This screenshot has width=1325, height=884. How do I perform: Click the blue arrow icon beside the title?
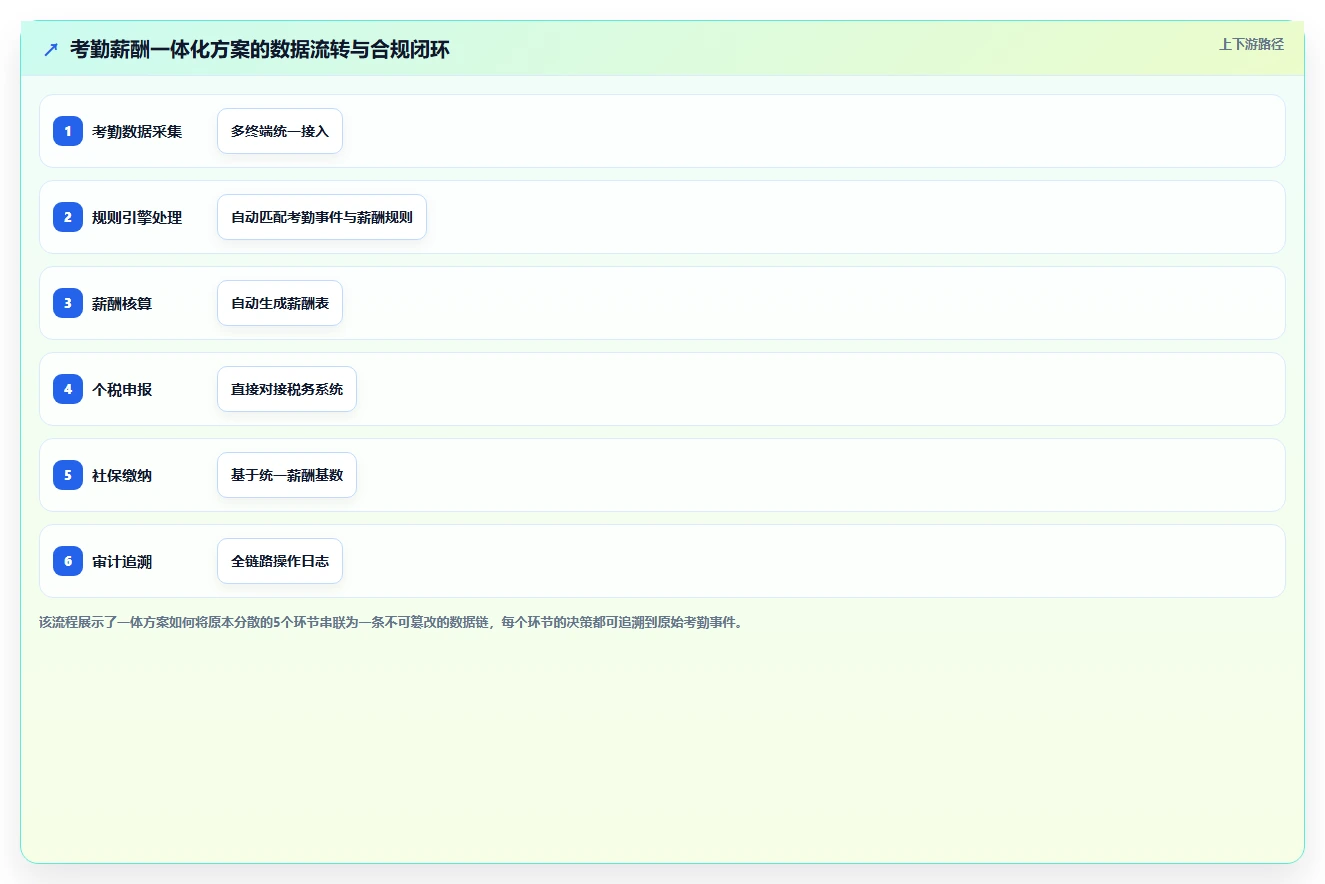click(51, 49)
